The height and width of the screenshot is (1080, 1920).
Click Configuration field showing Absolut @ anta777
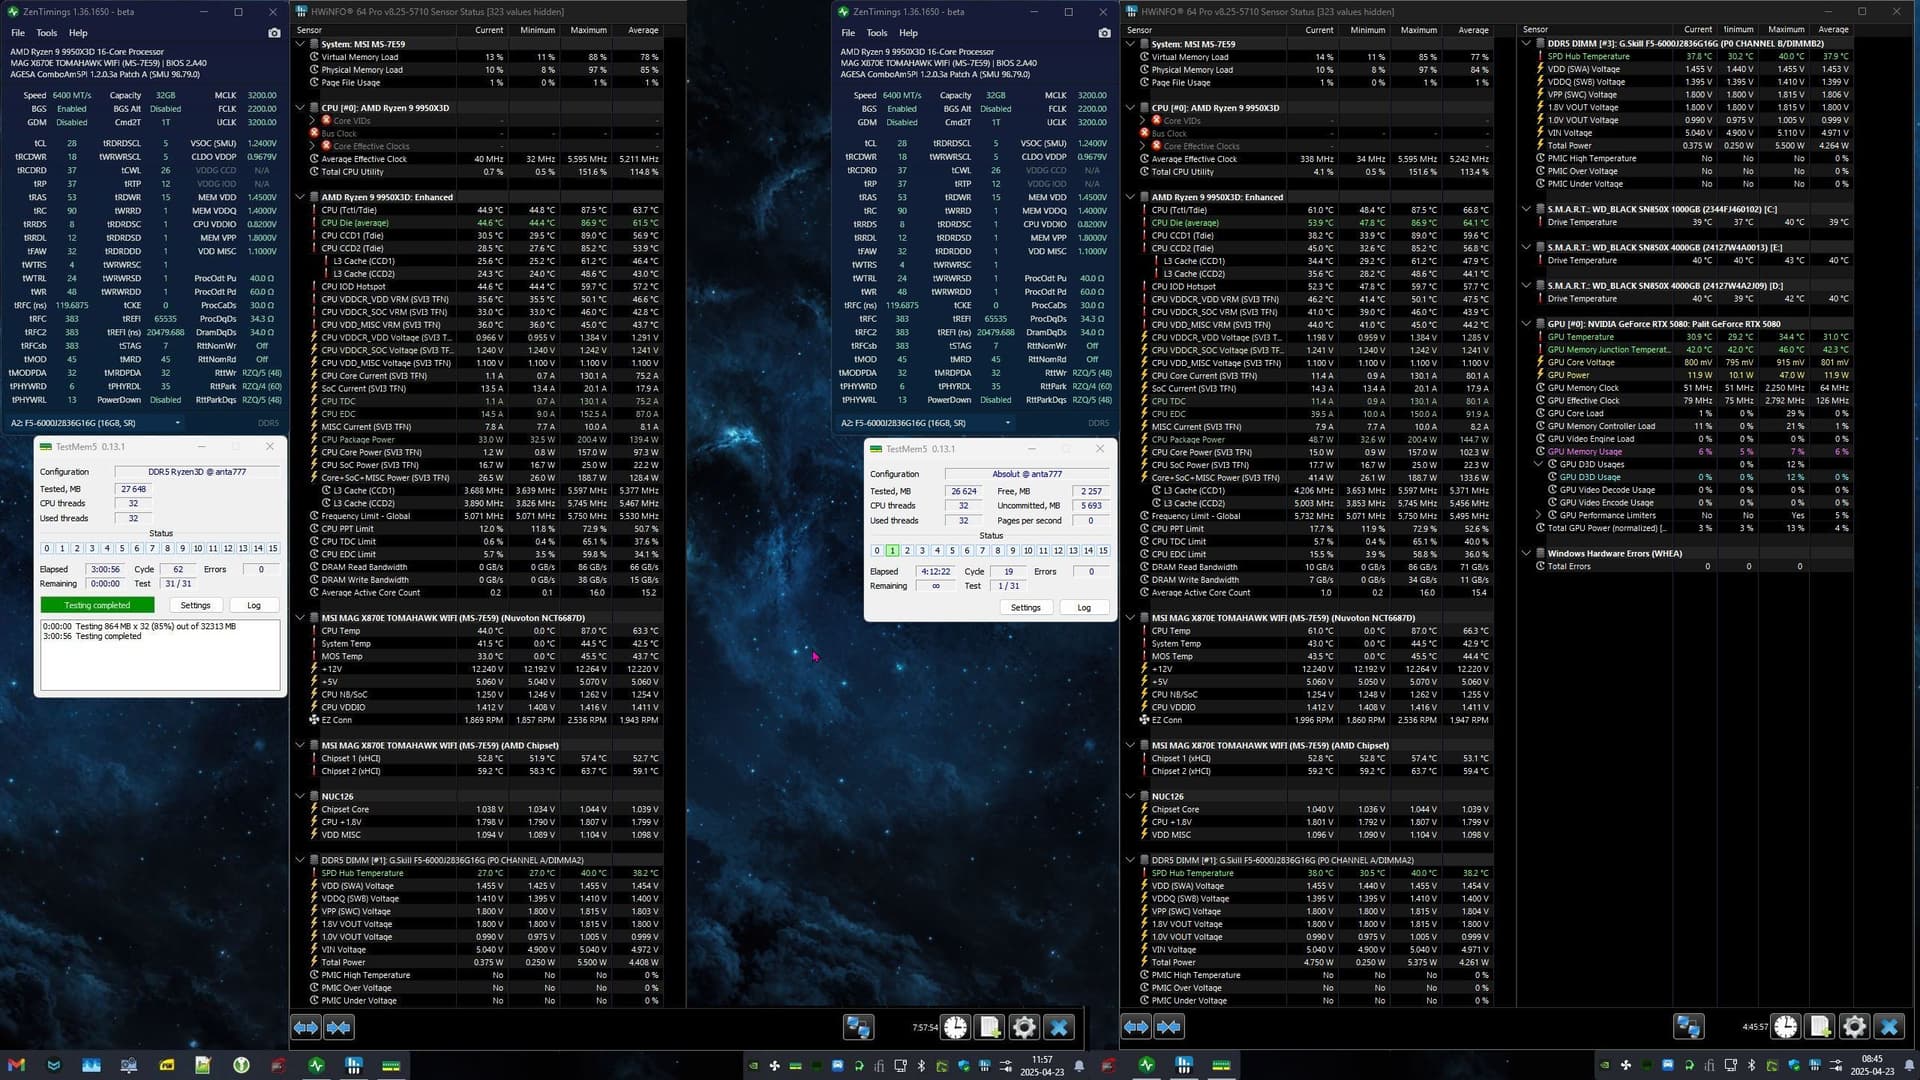[1027, 474]
